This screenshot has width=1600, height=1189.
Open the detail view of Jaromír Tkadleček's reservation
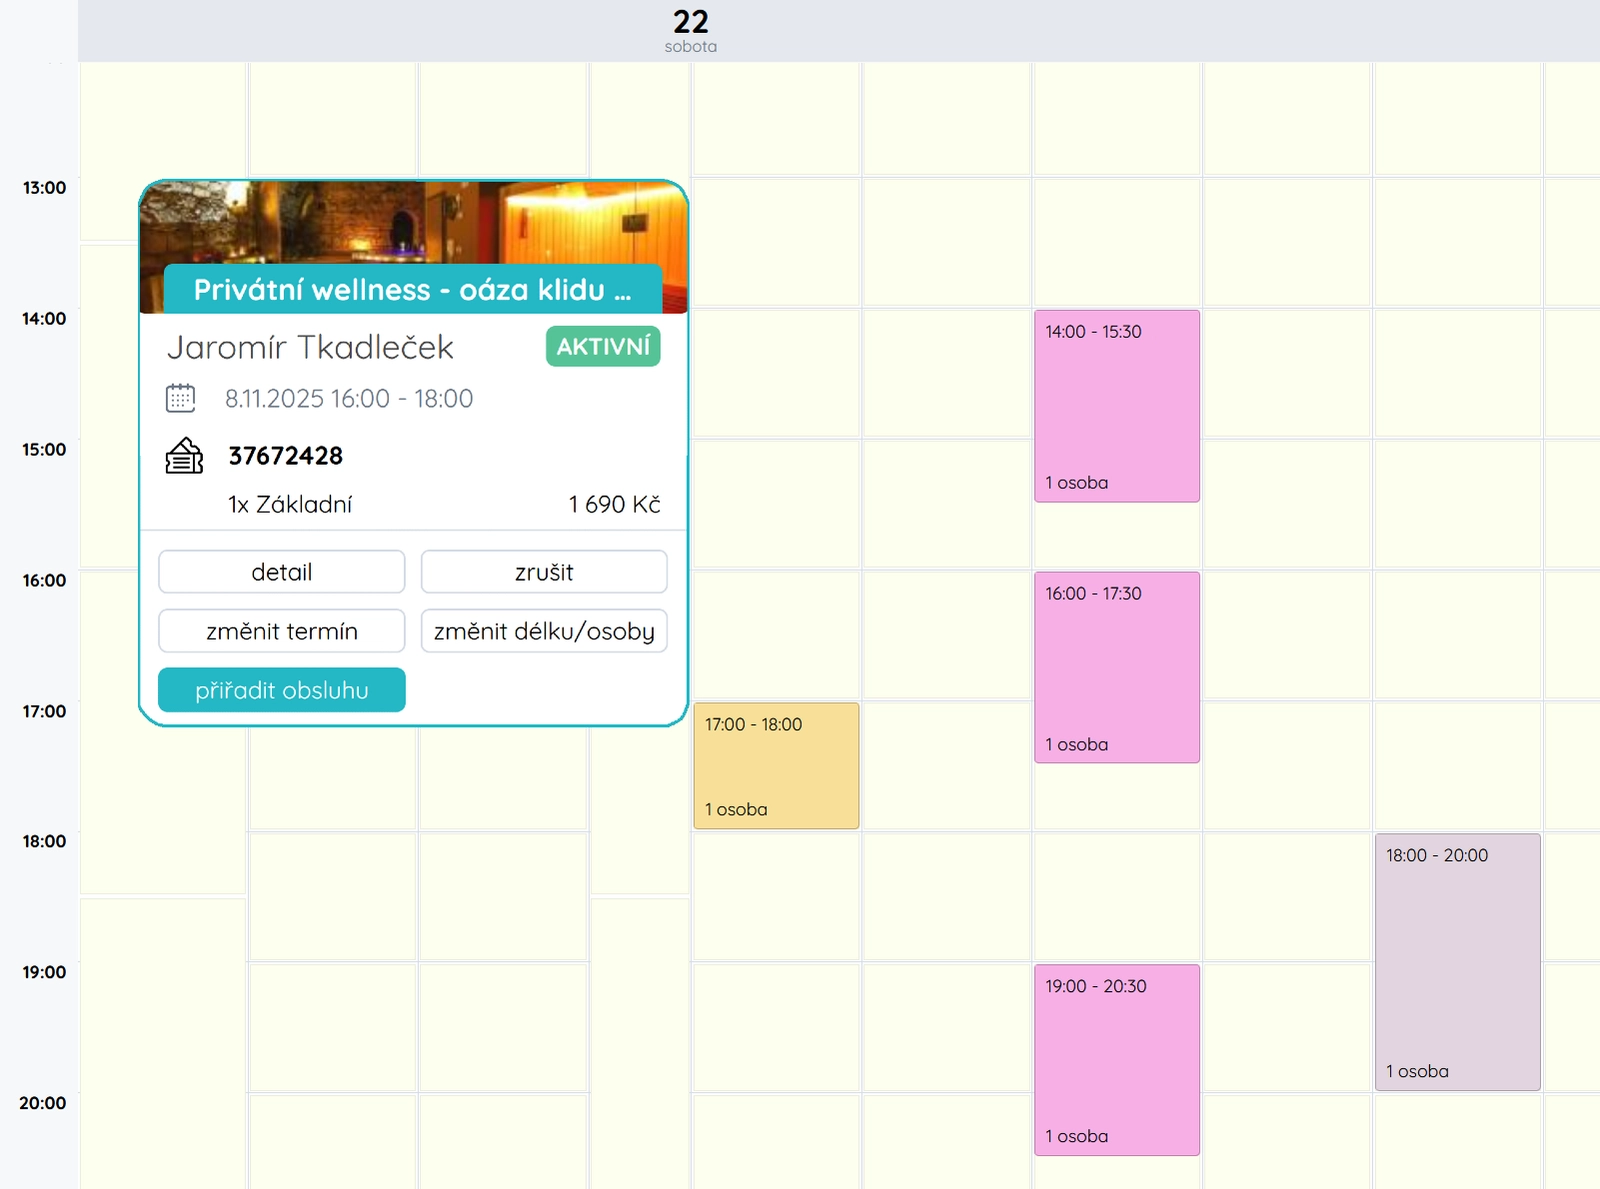tap(281, 571)
